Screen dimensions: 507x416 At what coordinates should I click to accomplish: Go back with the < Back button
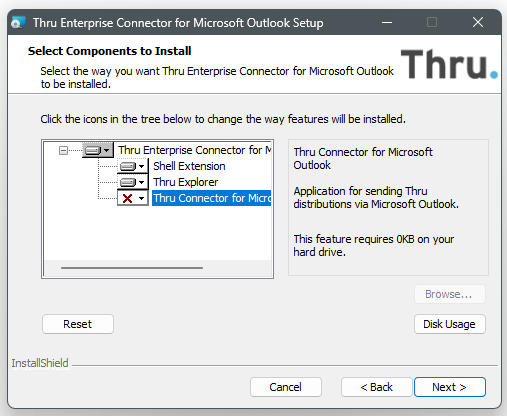coord(377,387)
